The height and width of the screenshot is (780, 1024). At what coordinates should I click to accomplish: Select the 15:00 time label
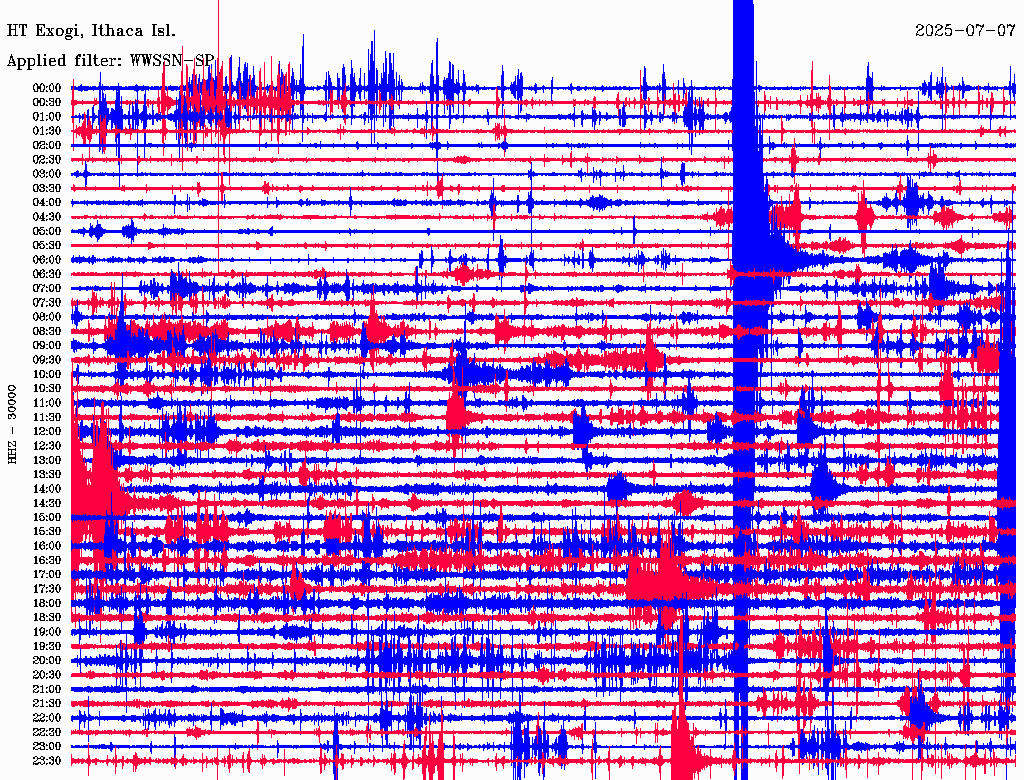coord(47,517)
